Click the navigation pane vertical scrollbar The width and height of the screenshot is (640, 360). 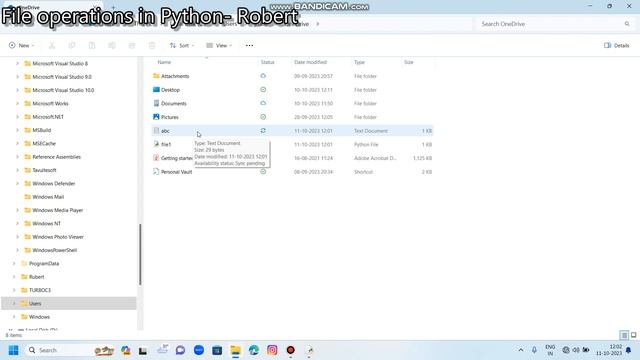coord(140,254)
